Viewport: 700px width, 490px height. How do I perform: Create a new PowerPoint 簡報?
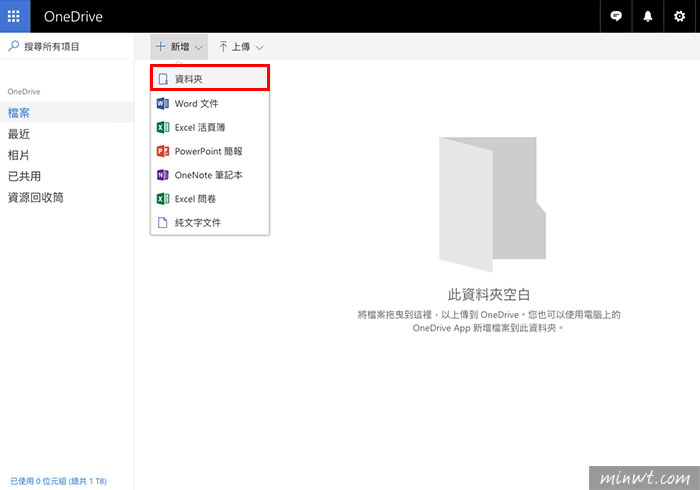pyautogui.click(x=210, y=151)
